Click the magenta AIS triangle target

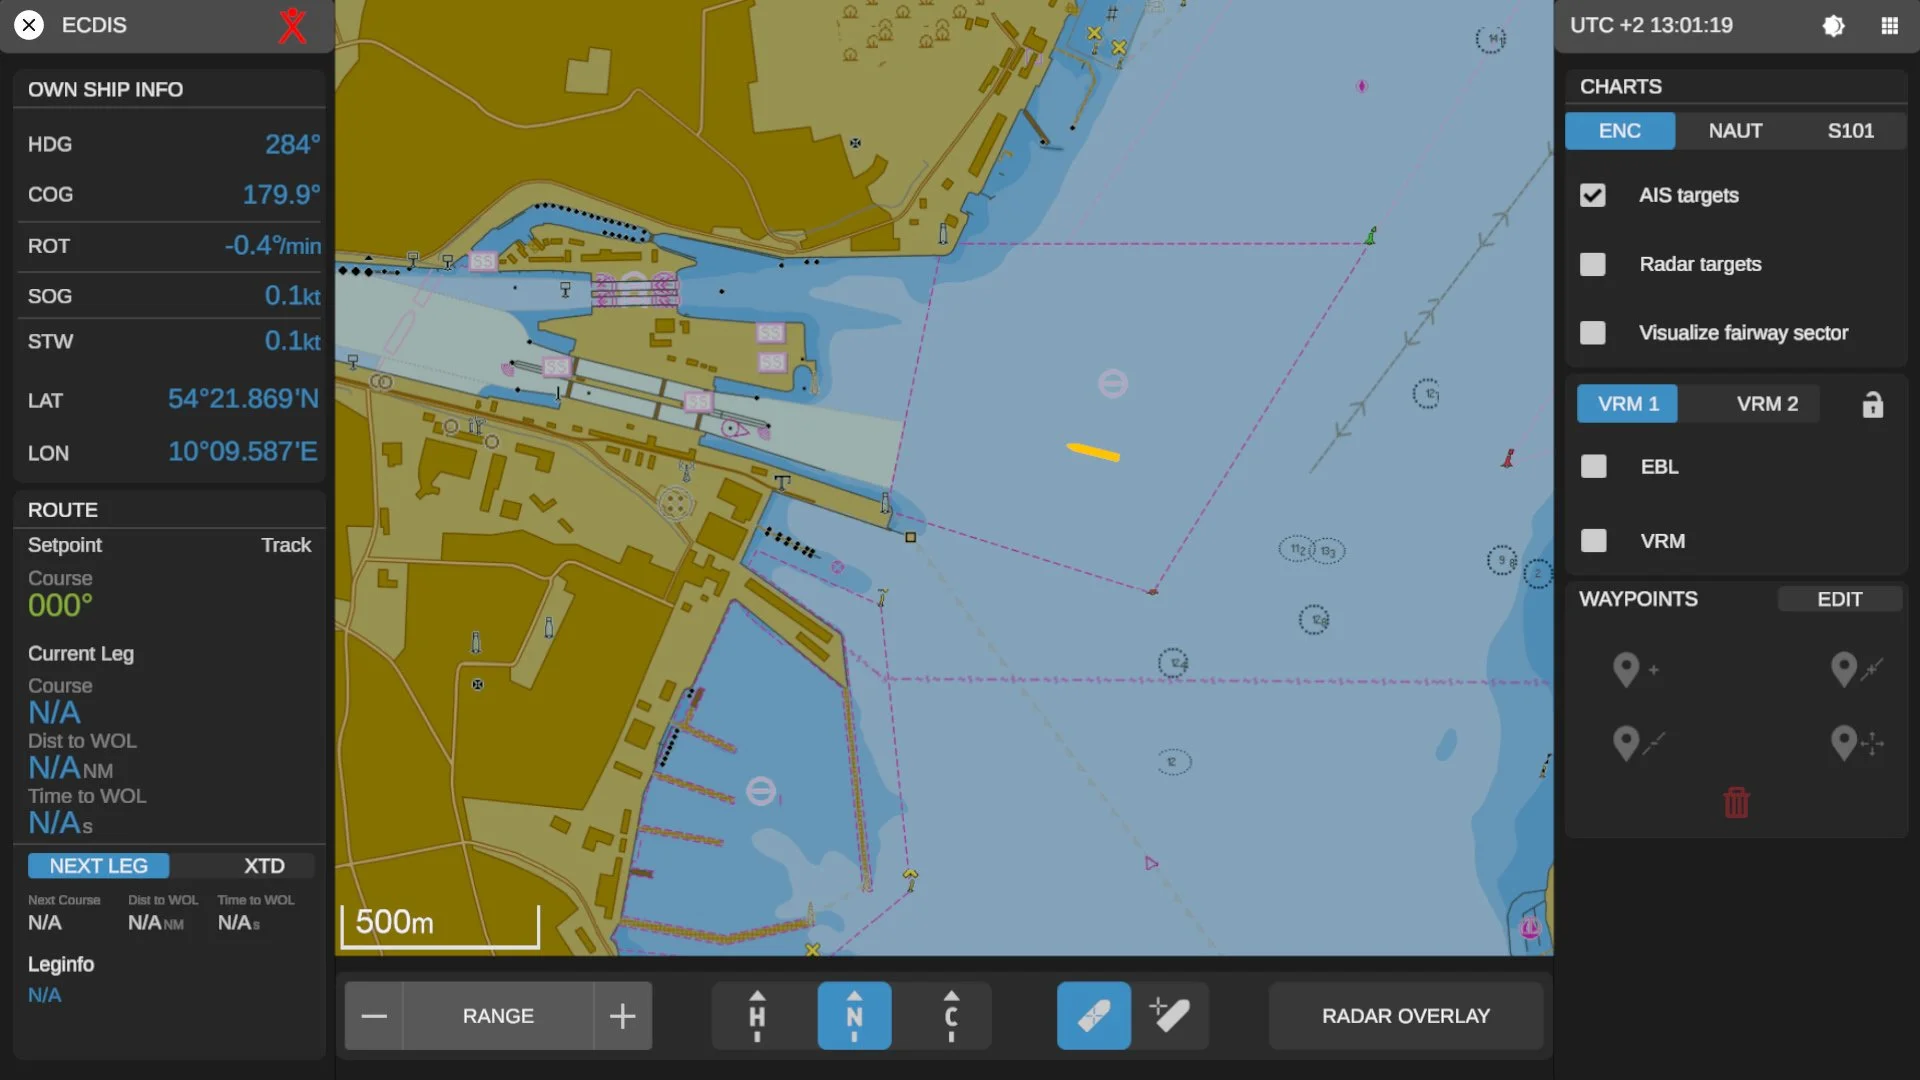(1151, 863)
